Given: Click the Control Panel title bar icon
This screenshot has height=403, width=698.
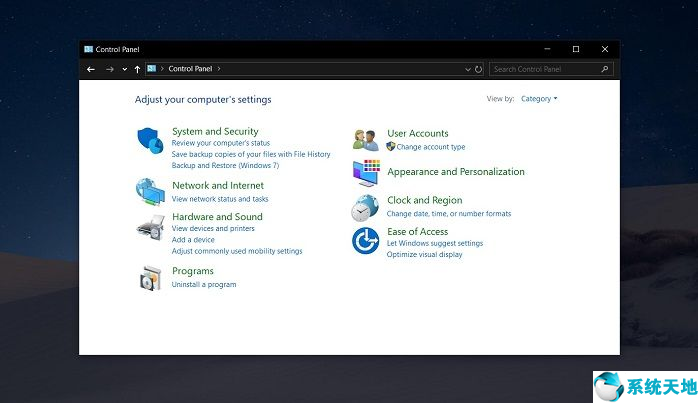Looking at the screenshot, I should coord(88,49).
